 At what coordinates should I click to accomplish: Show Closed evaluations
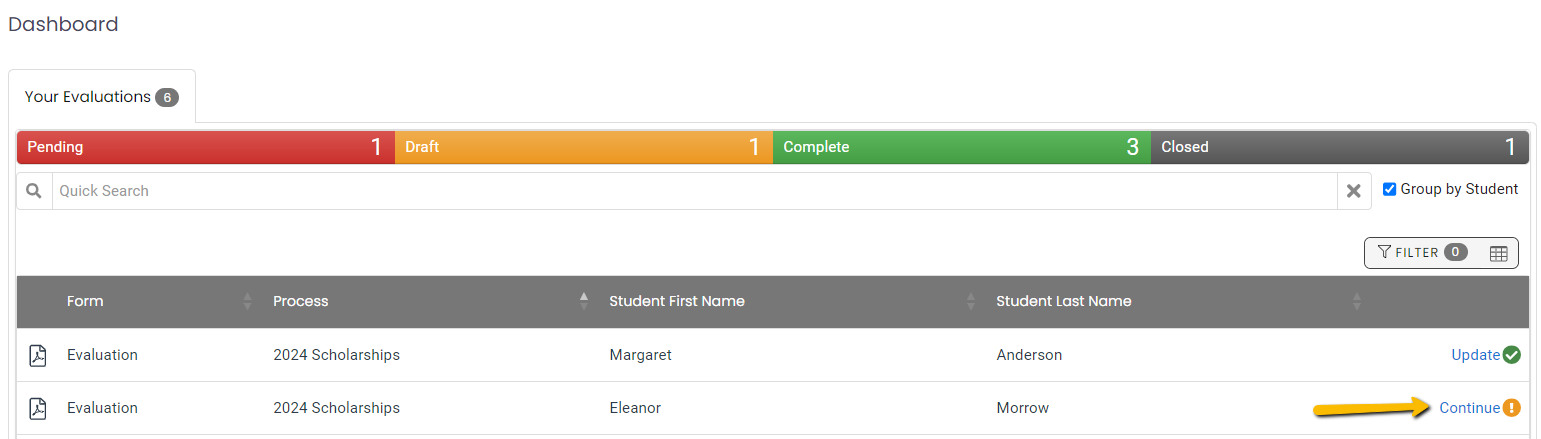pyautogui.click(x=1340, y=147)
